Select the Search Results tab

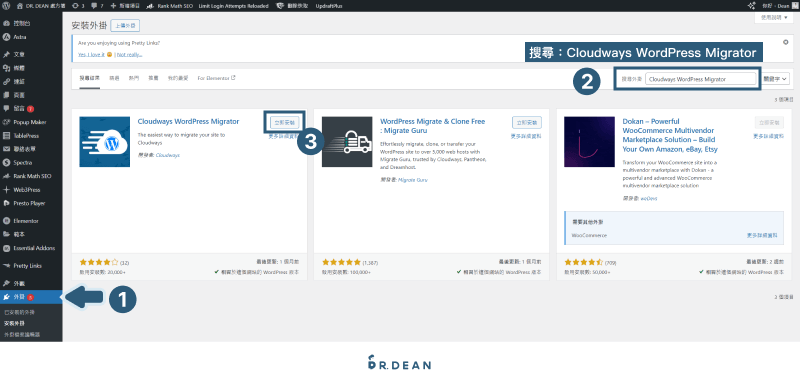coord(89,79)
